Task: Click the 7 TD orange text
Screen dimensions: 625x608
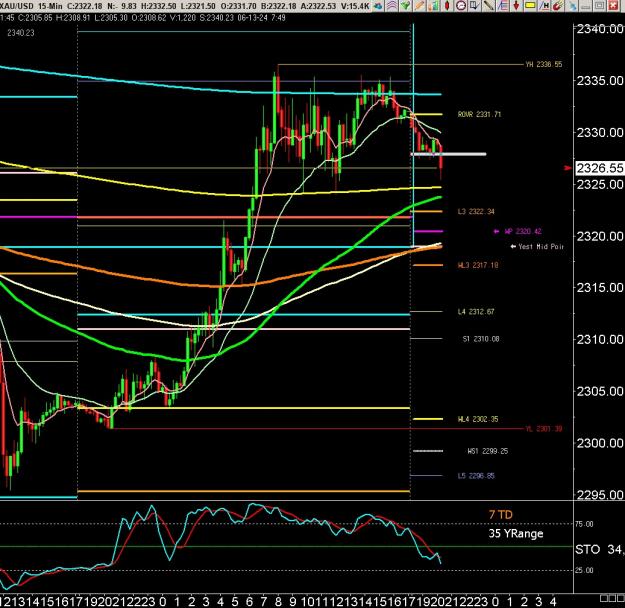Action: [501, 515]
